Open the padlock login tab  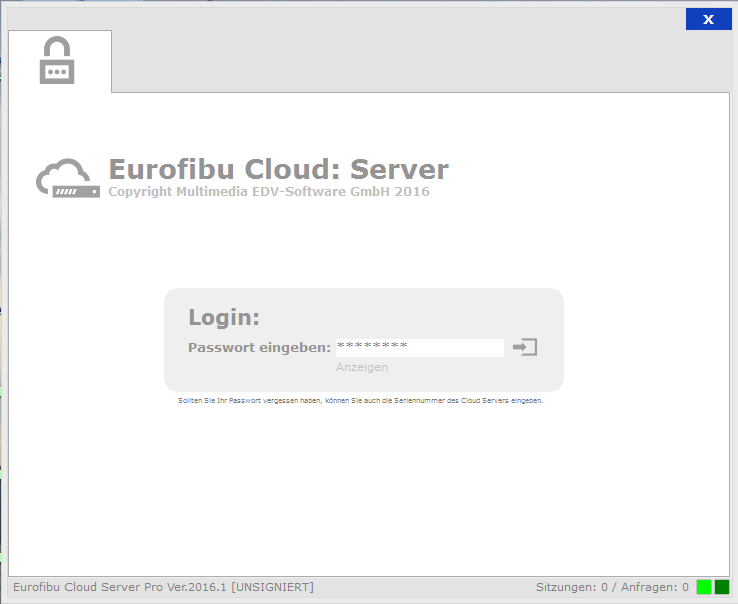(60, 61)
